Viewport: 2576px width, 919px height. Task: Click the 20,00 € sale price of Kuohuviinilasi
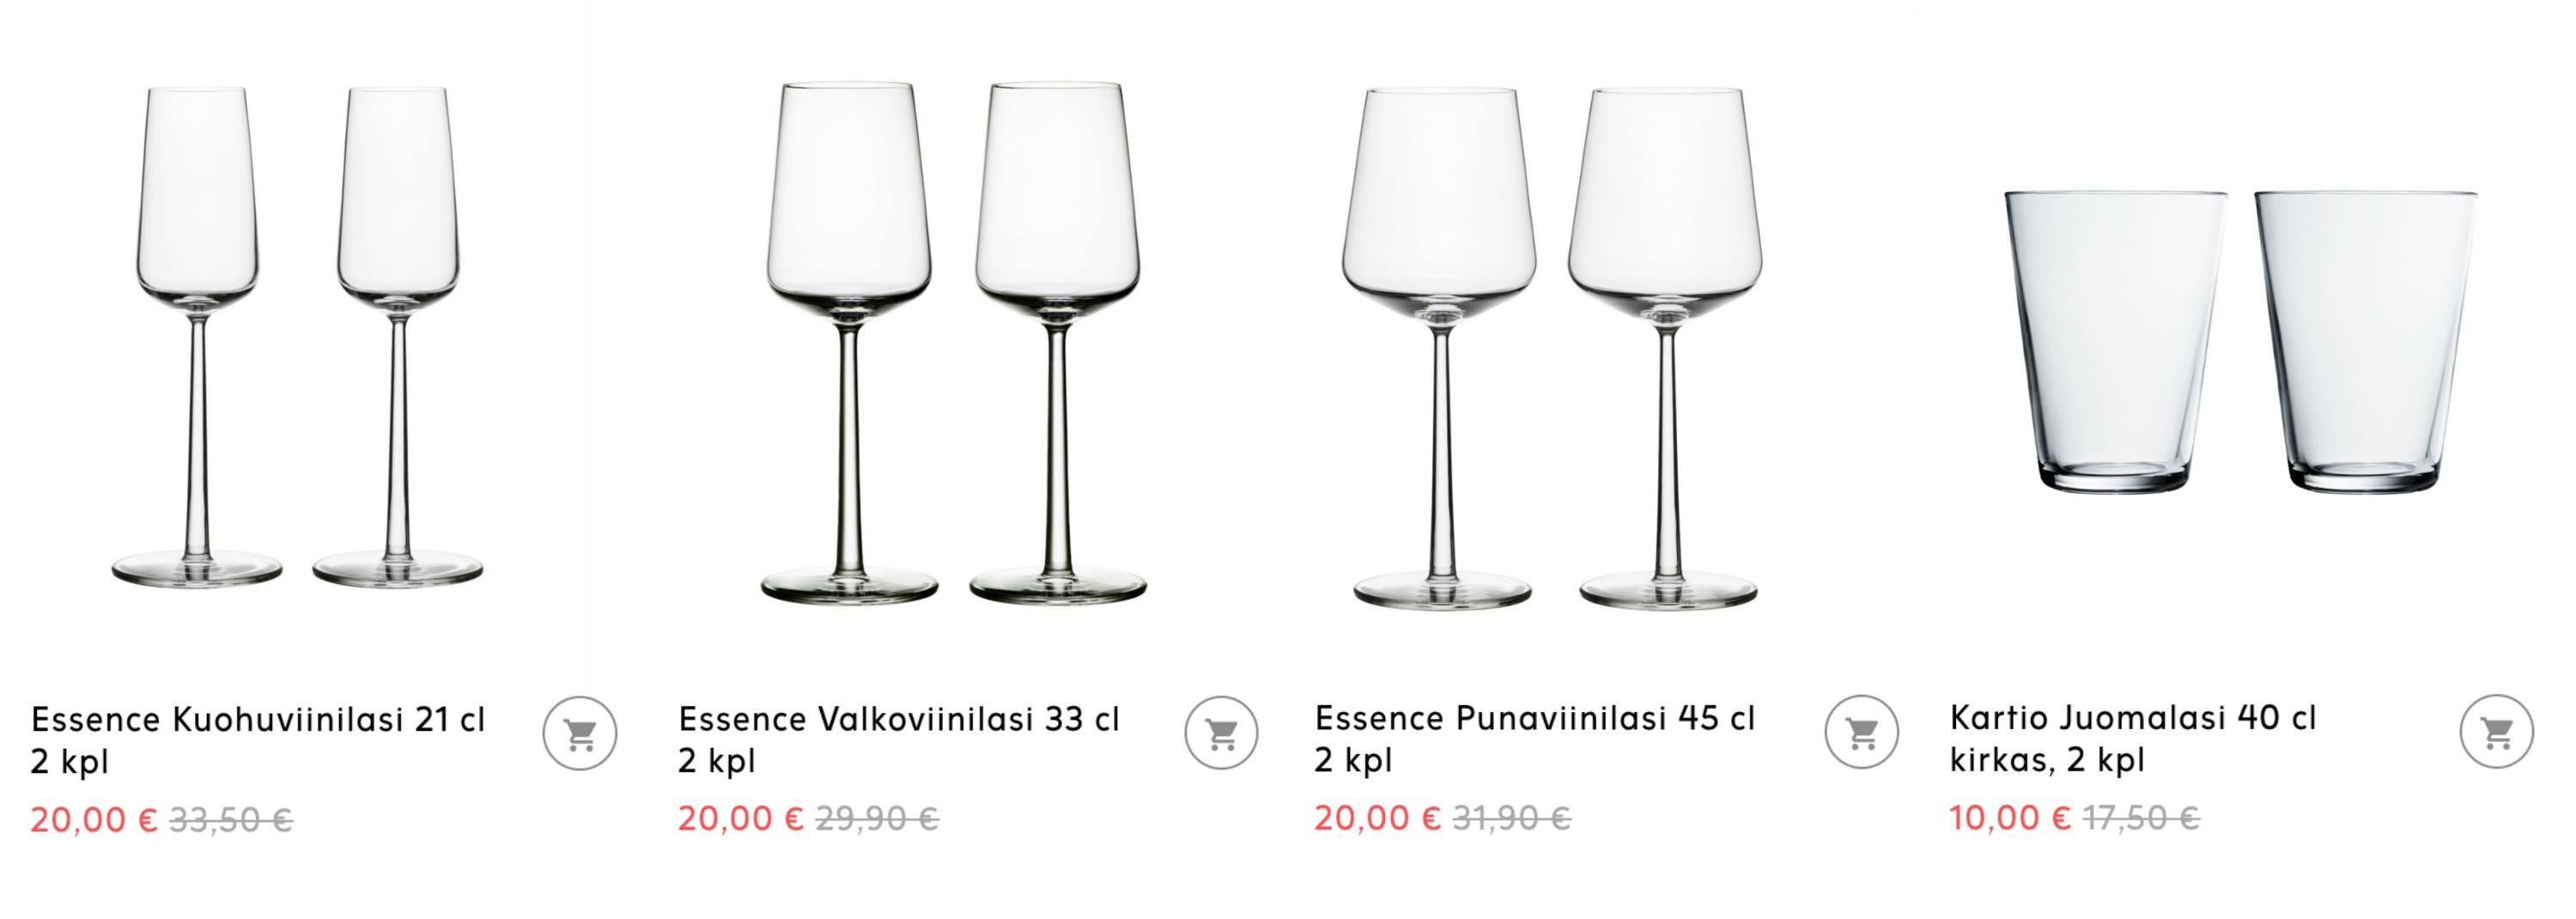click(x=94, y=820)
